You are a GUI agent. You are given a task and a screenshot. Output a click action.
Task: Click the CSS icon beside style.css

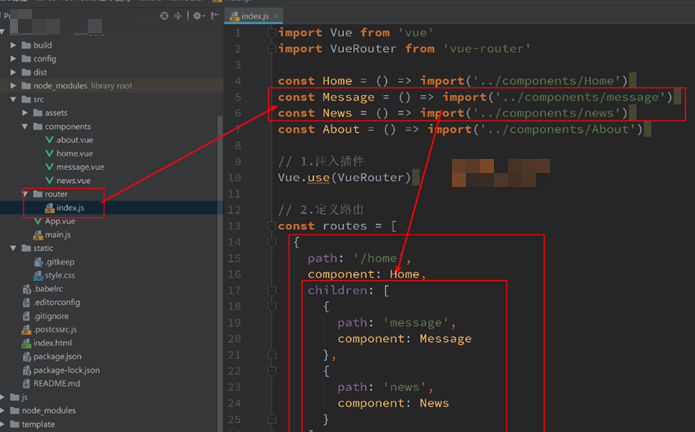(x=38, y=276)
